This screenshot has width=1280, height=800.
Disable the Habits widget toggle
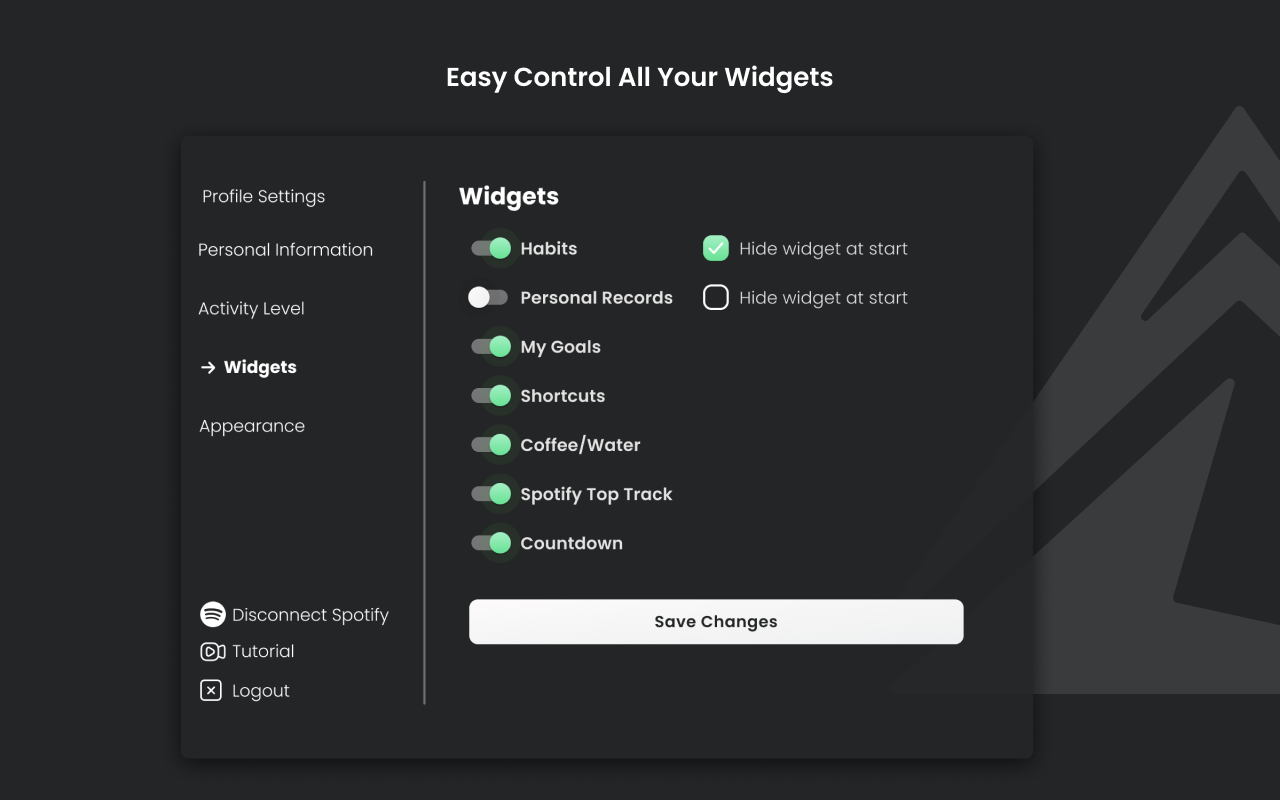click(489, 248)
